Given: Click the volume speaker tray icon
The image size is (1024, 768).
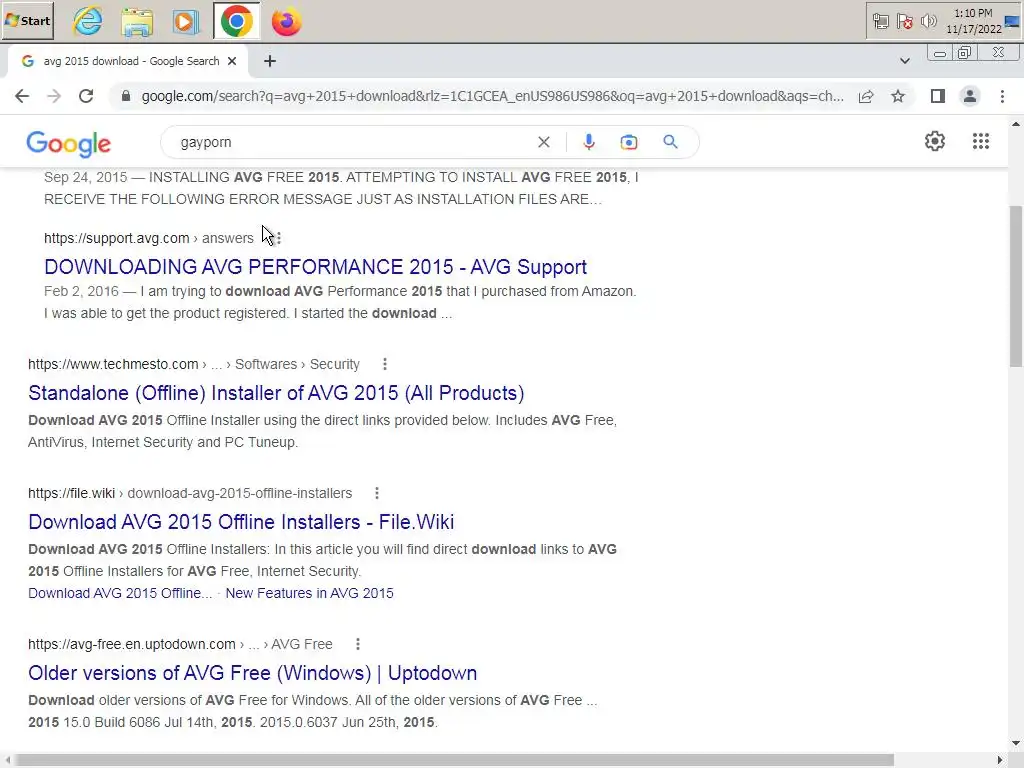Looking at the screenshot, I should [x=928, y=22].
